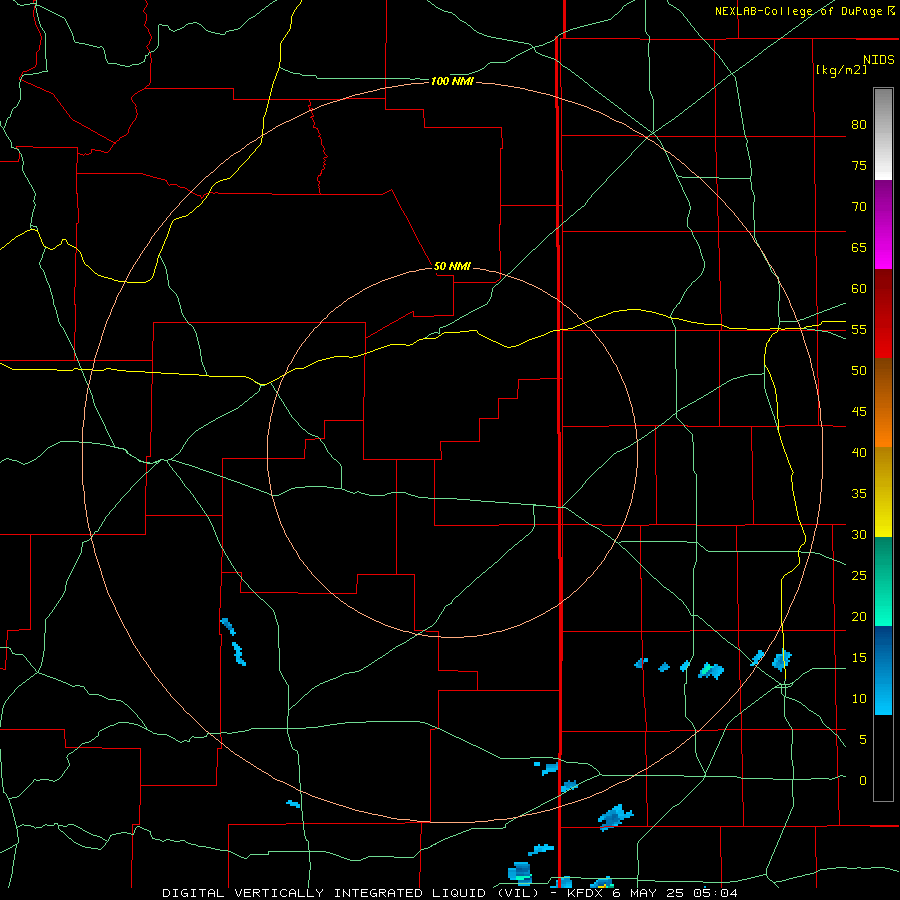
Task: Click the scale value "20"
Action: tap(859, 616)
